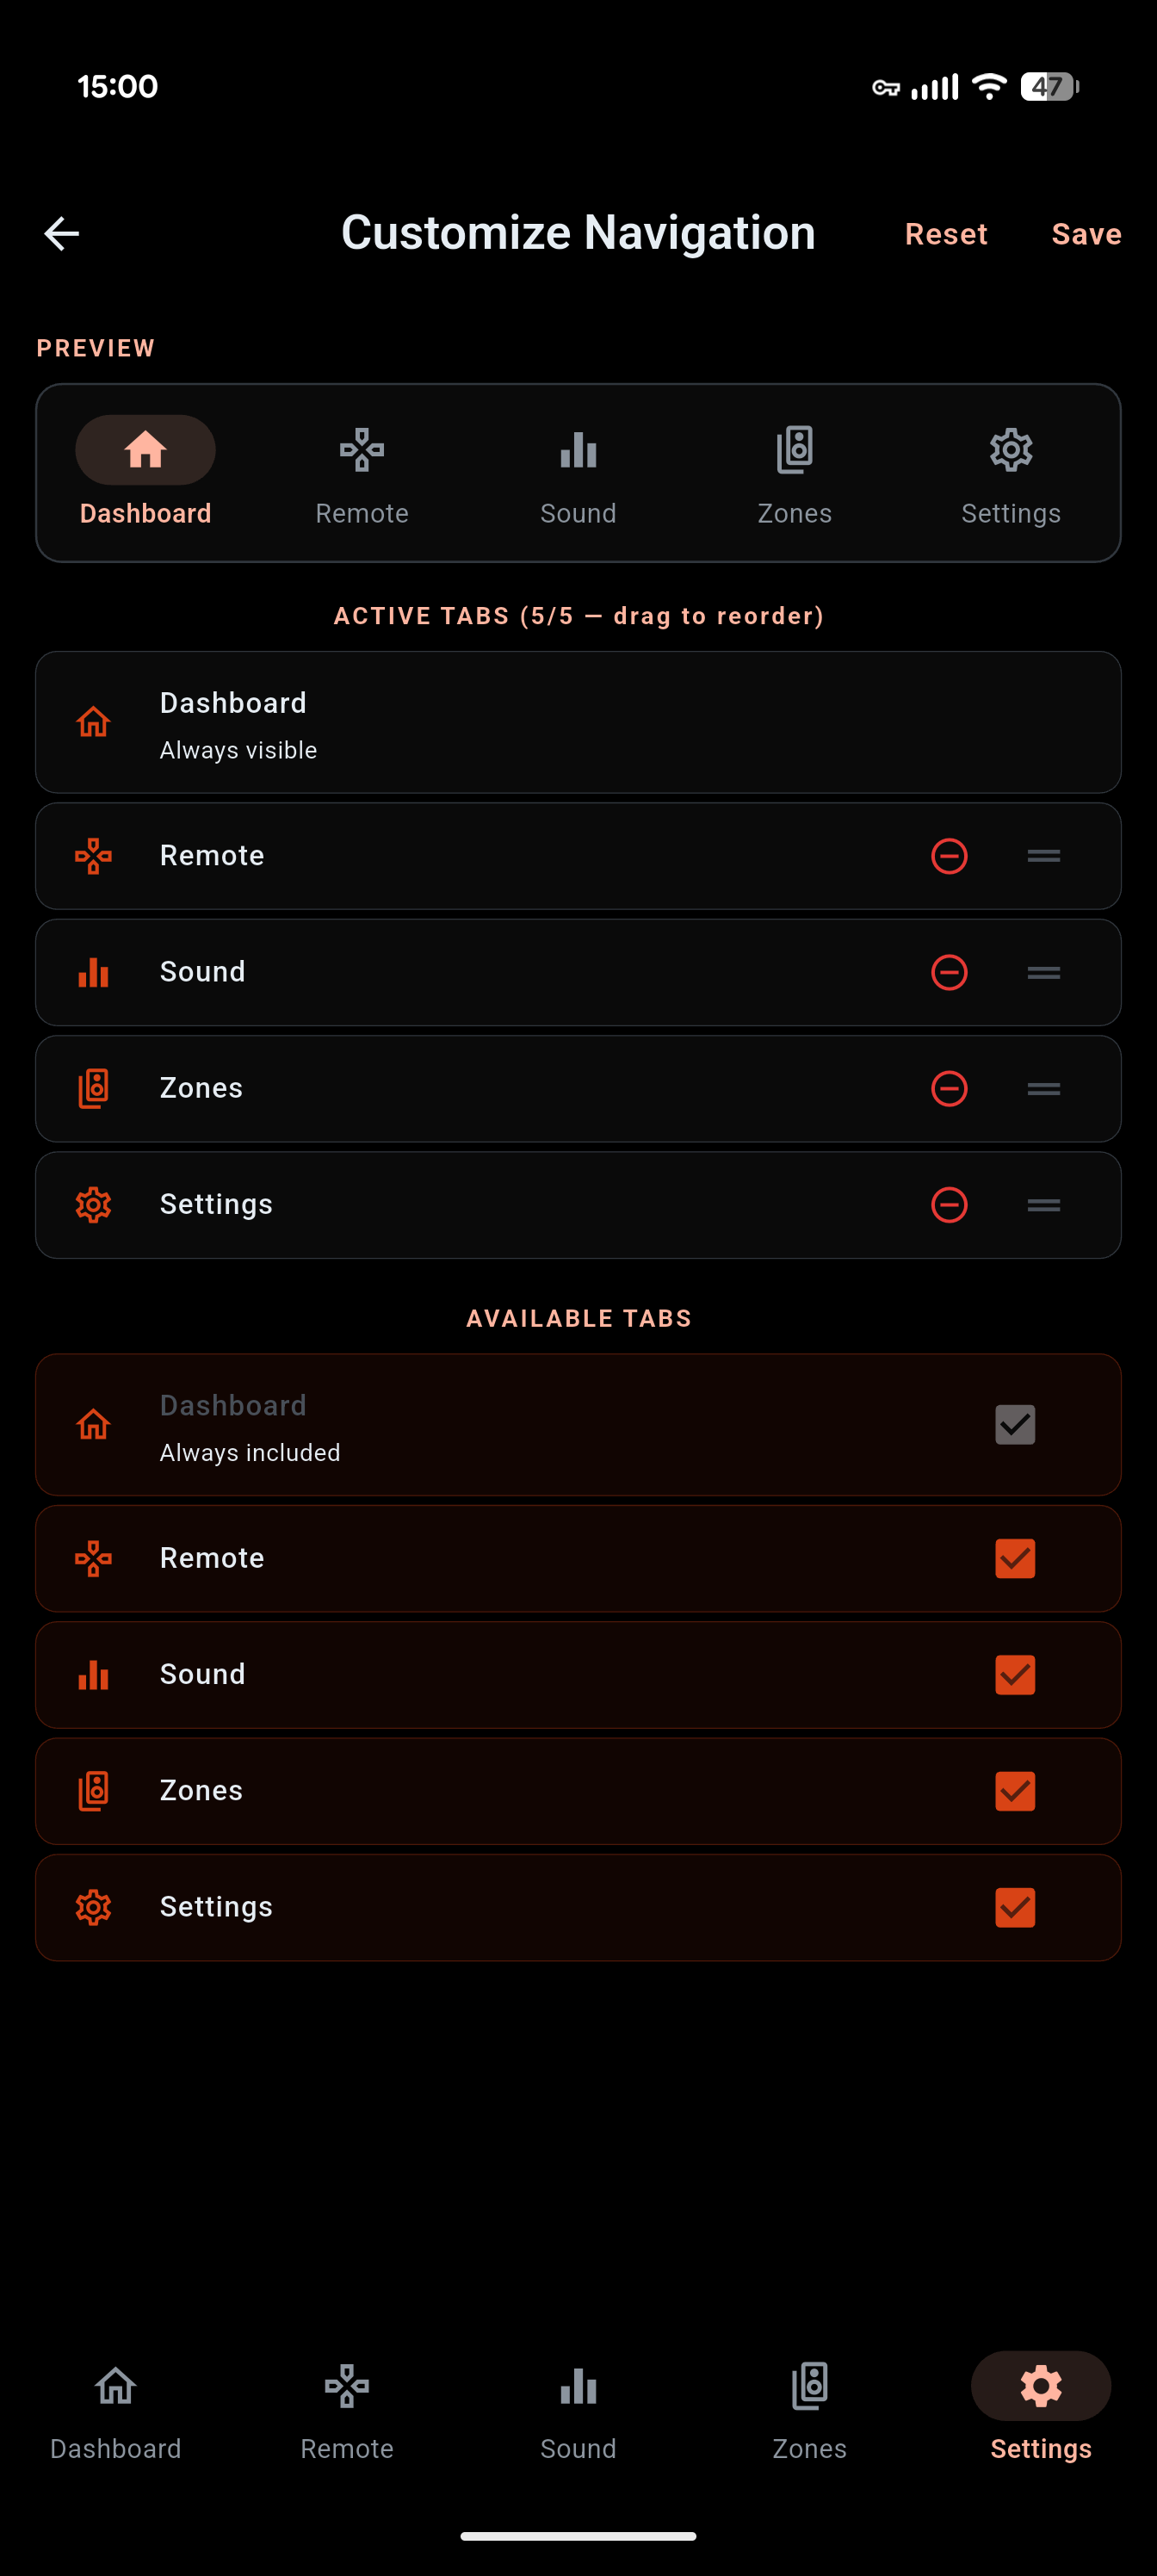Viewport: 1157px width, 2576px height.
Task: Remove Settings from active tabs
Action: pos(949,1205)
